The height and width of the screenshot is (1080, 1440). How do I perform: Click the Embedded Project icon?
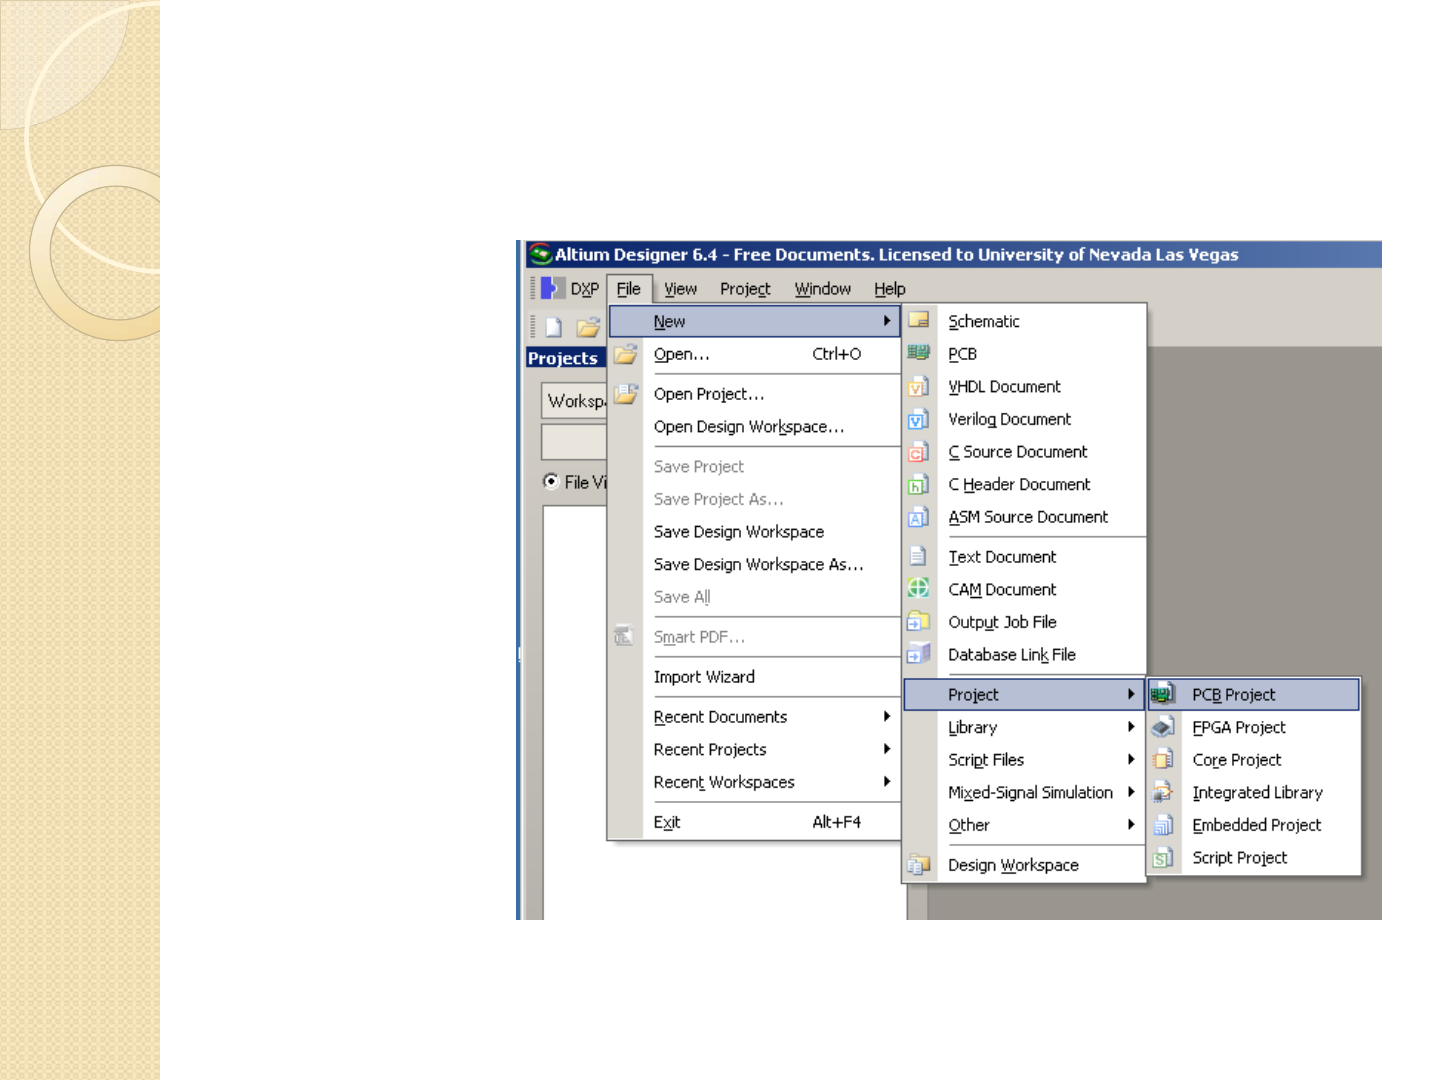1162,825
